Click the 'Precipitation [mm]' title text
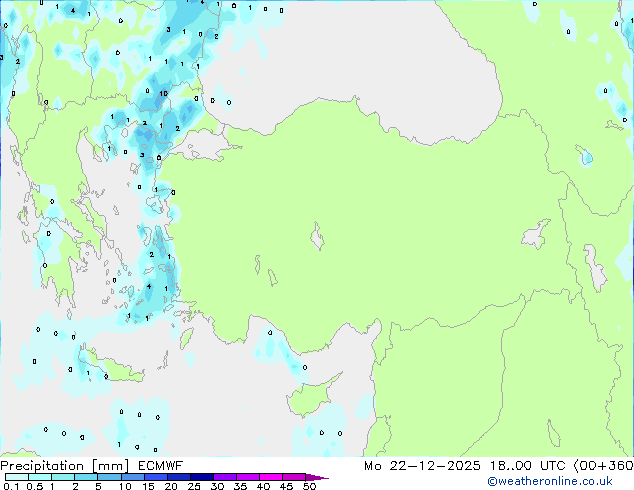Viewport: 634px width, 490px height. (65, 466)
